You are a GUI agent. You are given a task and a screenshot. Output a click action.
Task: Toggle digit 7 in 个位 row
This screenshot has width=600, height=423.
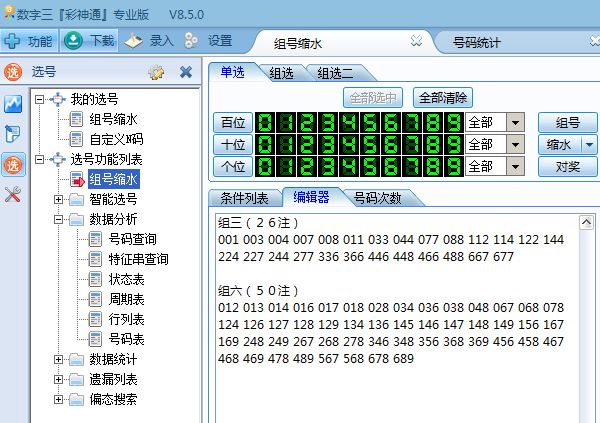click(412, 167)
